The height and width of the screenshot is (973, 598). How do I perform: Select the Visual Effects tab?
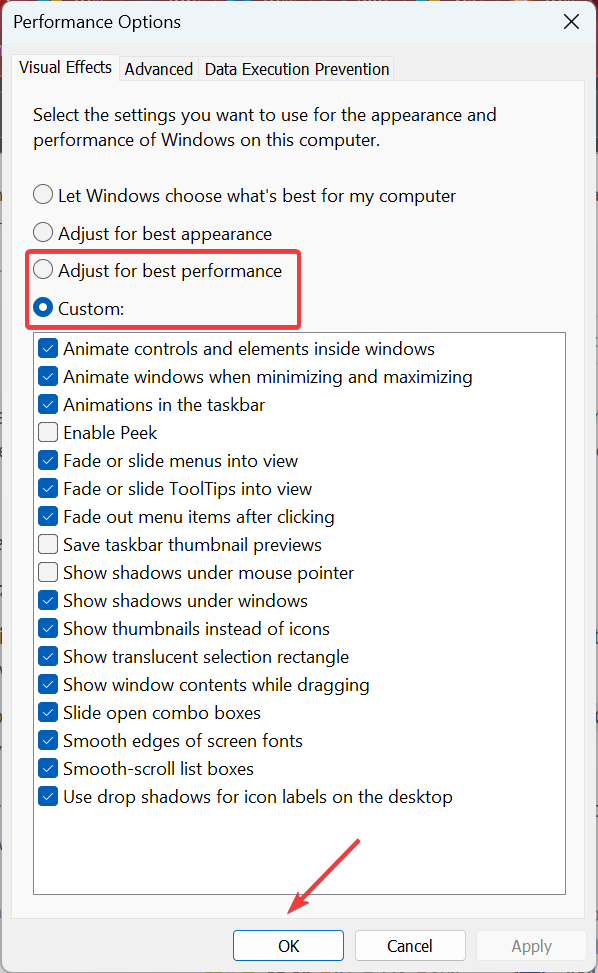coord(65,67)
